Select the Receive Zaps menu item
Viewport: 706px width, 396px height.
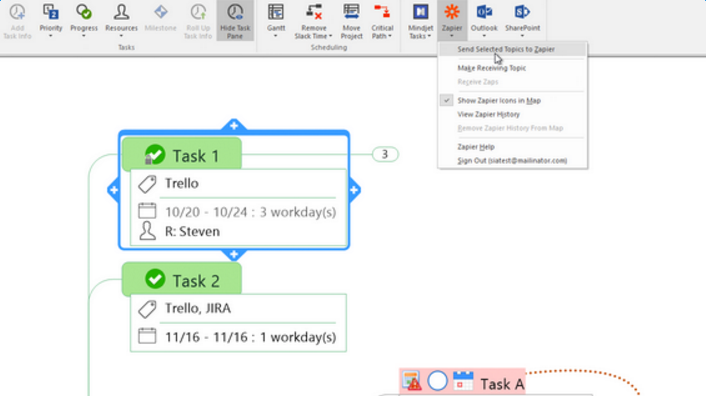pyautogui.click(x=512, y=82)
